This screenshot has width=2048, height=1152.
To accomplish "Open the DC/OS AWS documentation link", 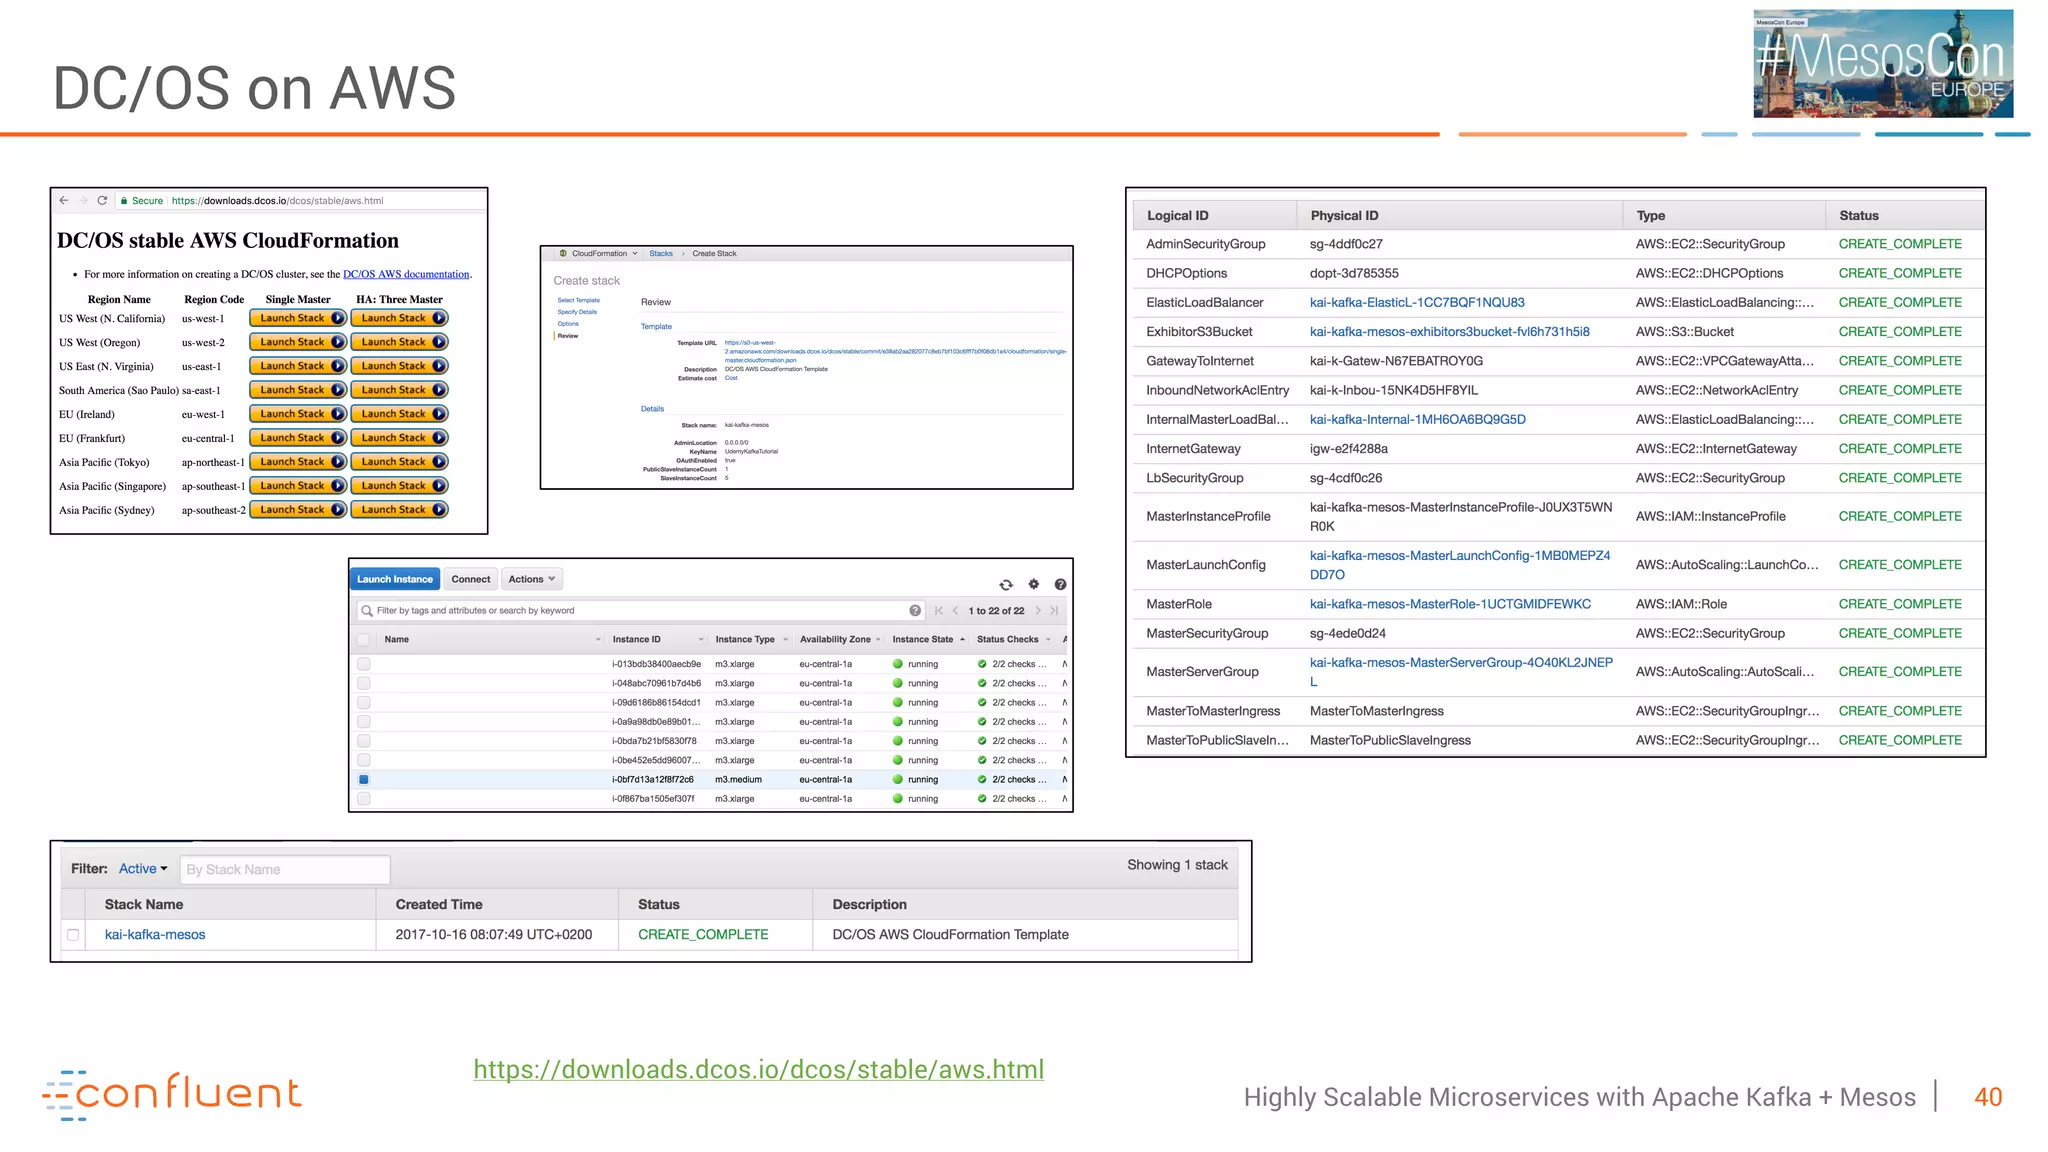I will tap(406, 274).
